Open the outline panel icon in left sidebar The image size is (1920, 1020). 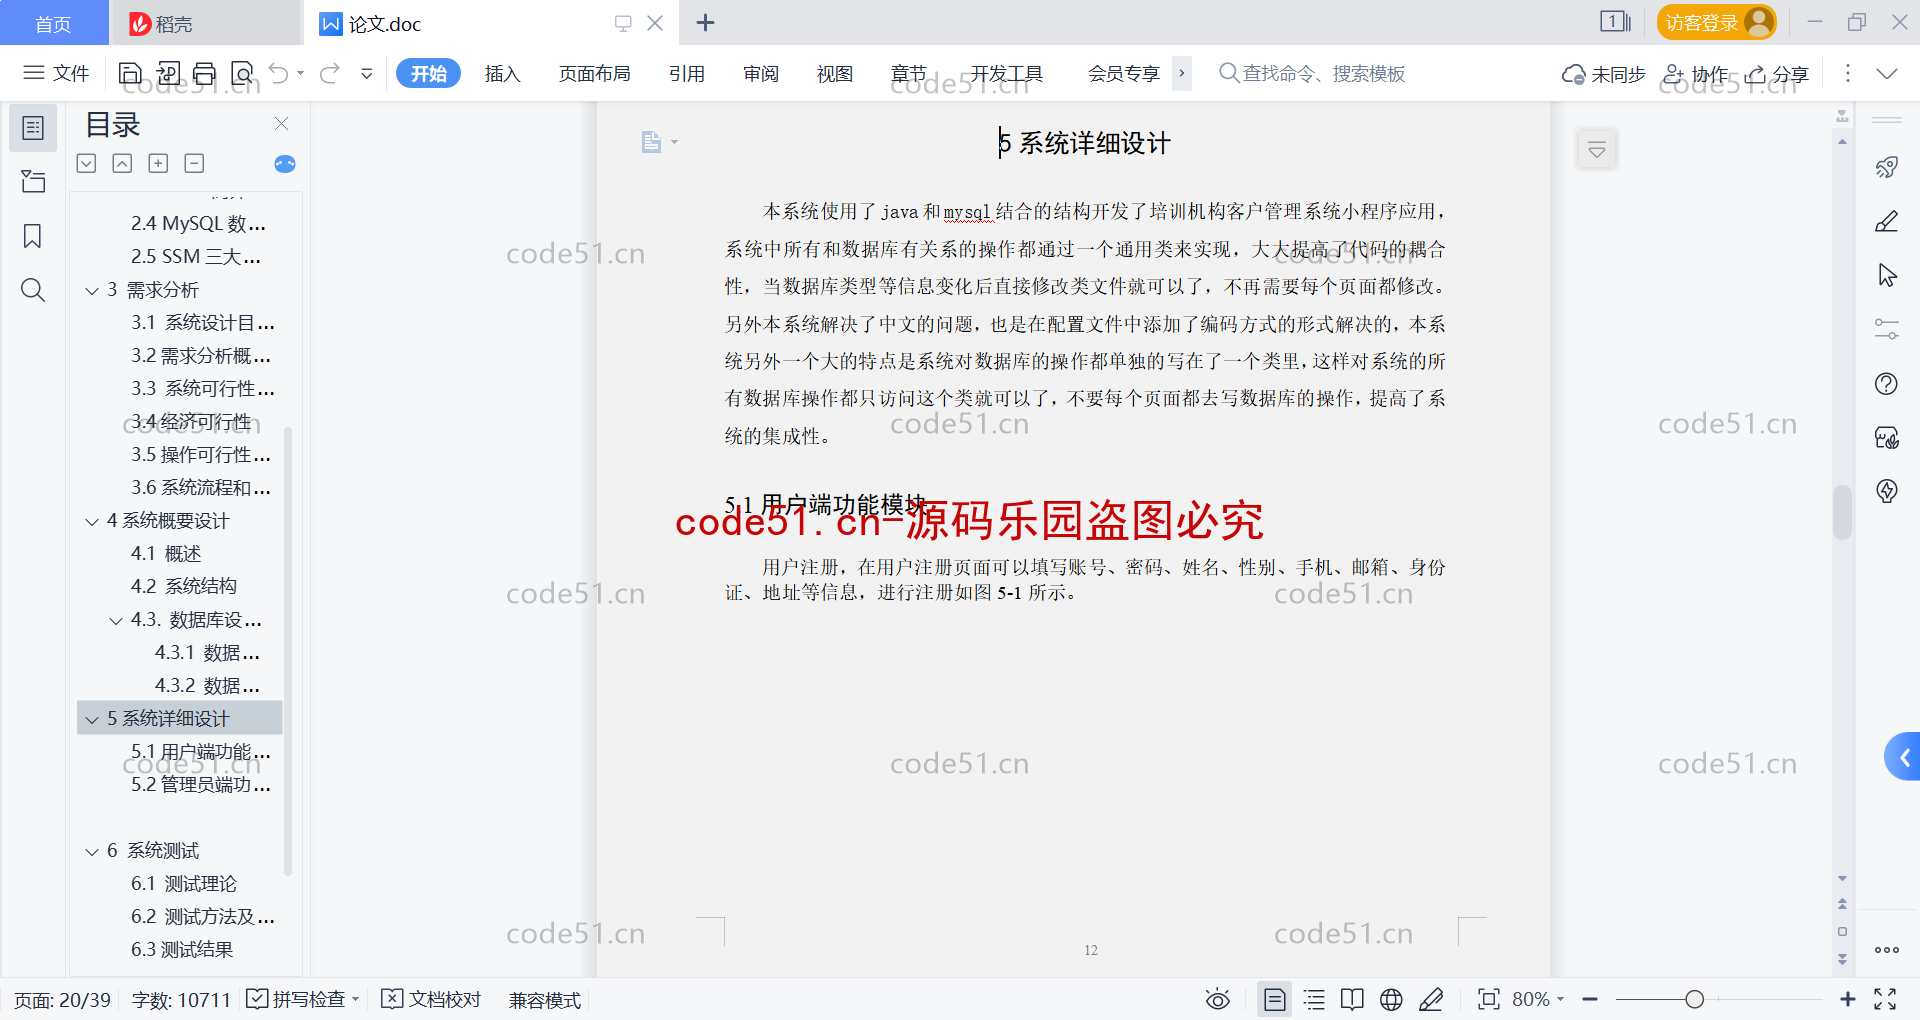point(33,128)
